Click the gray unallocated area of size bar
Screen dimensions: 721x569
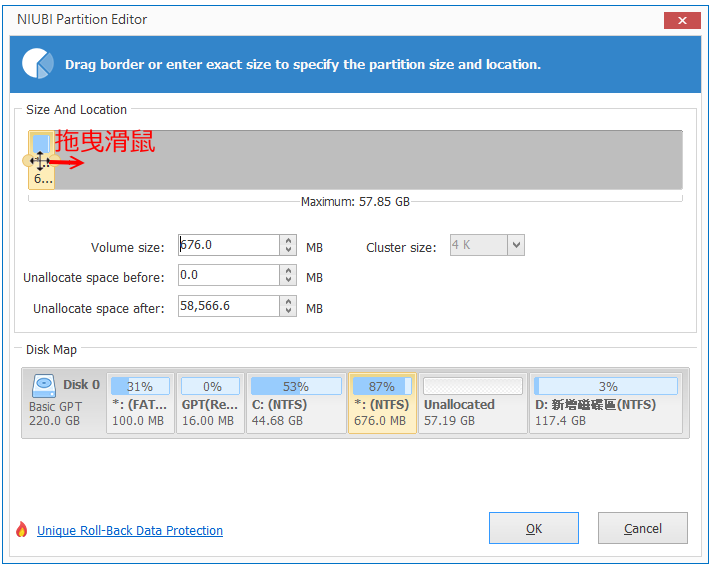[x=368, y=160]
